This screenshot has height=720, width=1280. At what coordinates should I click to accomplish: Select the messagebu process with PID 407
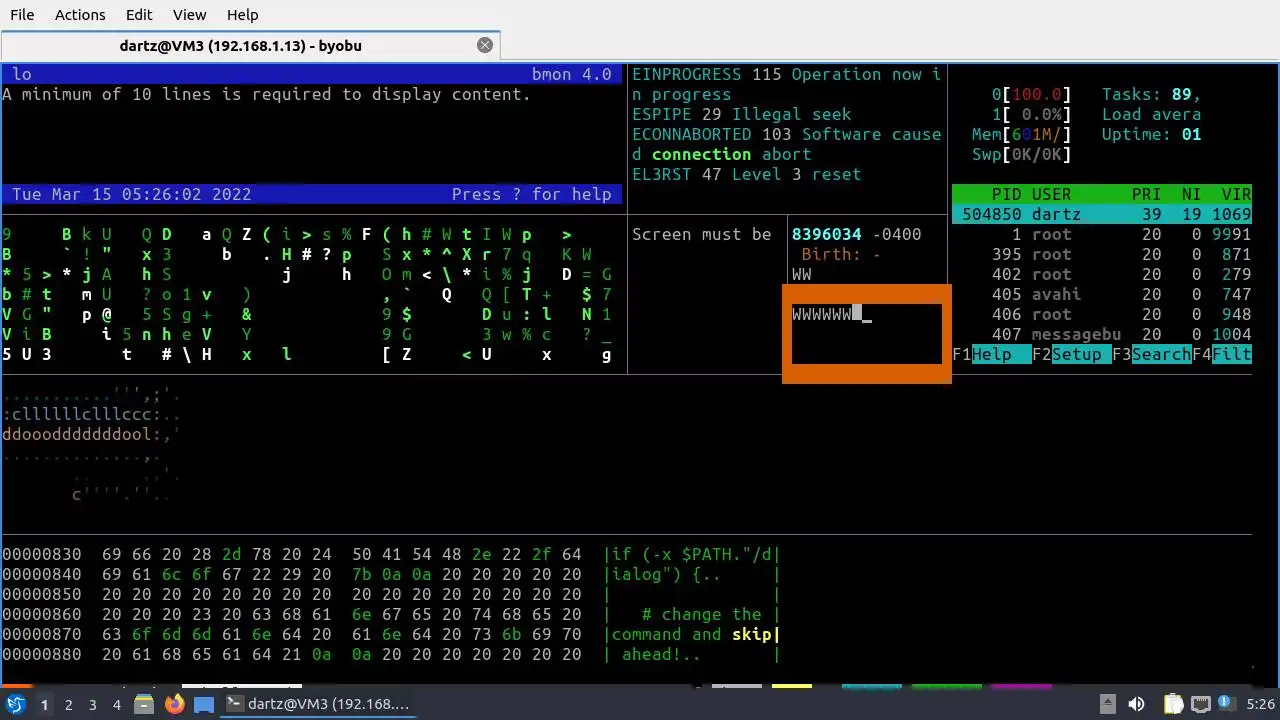(1102, 334)
